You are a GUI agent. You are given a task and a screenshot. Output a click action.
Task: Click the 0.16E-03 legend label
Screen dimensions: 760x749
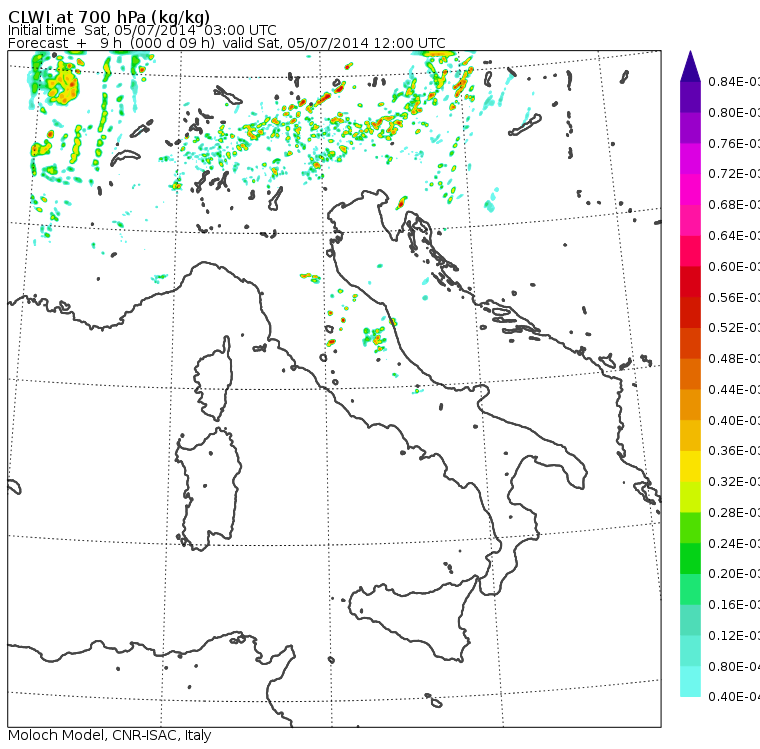734,605
